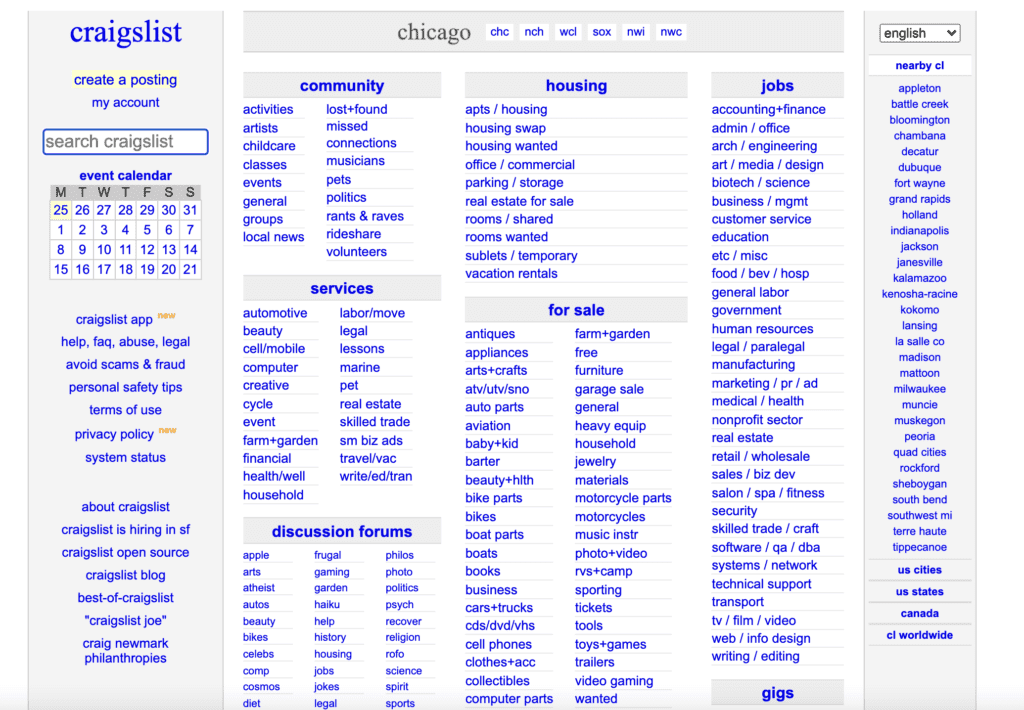This screenshot has width=1024, height=710.
Task: Open the for sale section heading
Action: [x=576, y=310]
